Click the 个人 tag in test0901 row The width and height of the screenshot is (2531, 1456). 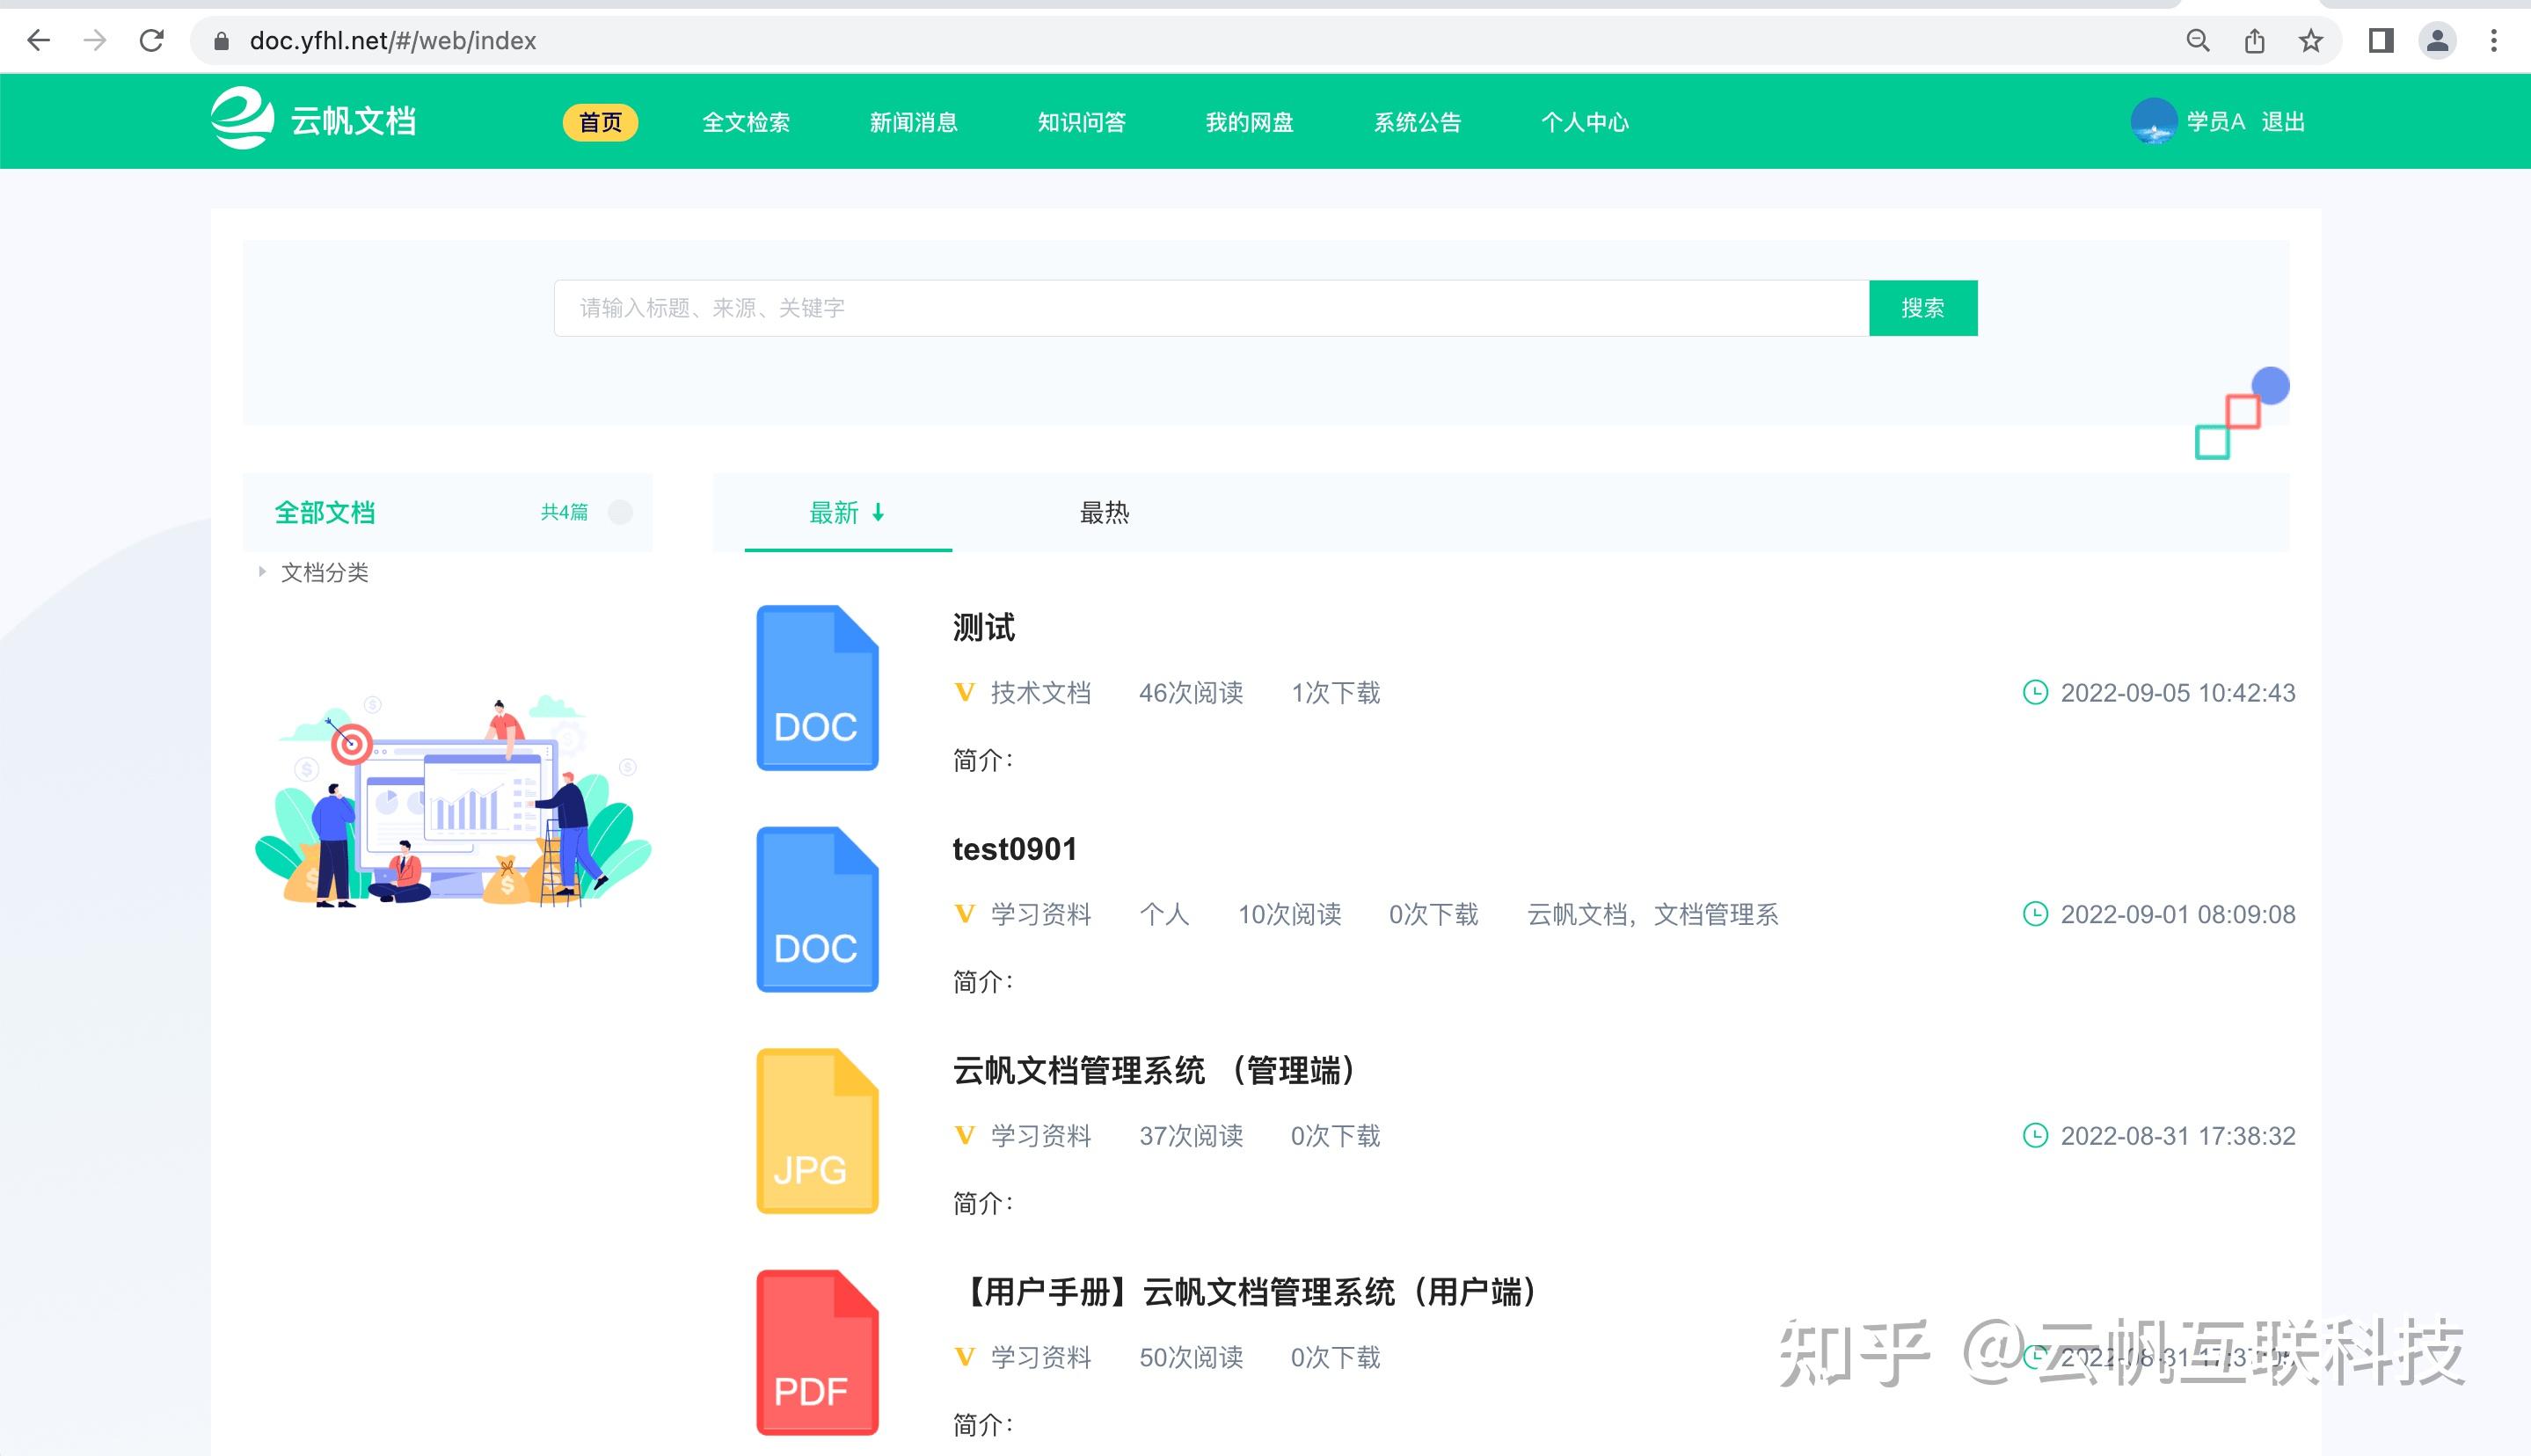pos(1164,914)
